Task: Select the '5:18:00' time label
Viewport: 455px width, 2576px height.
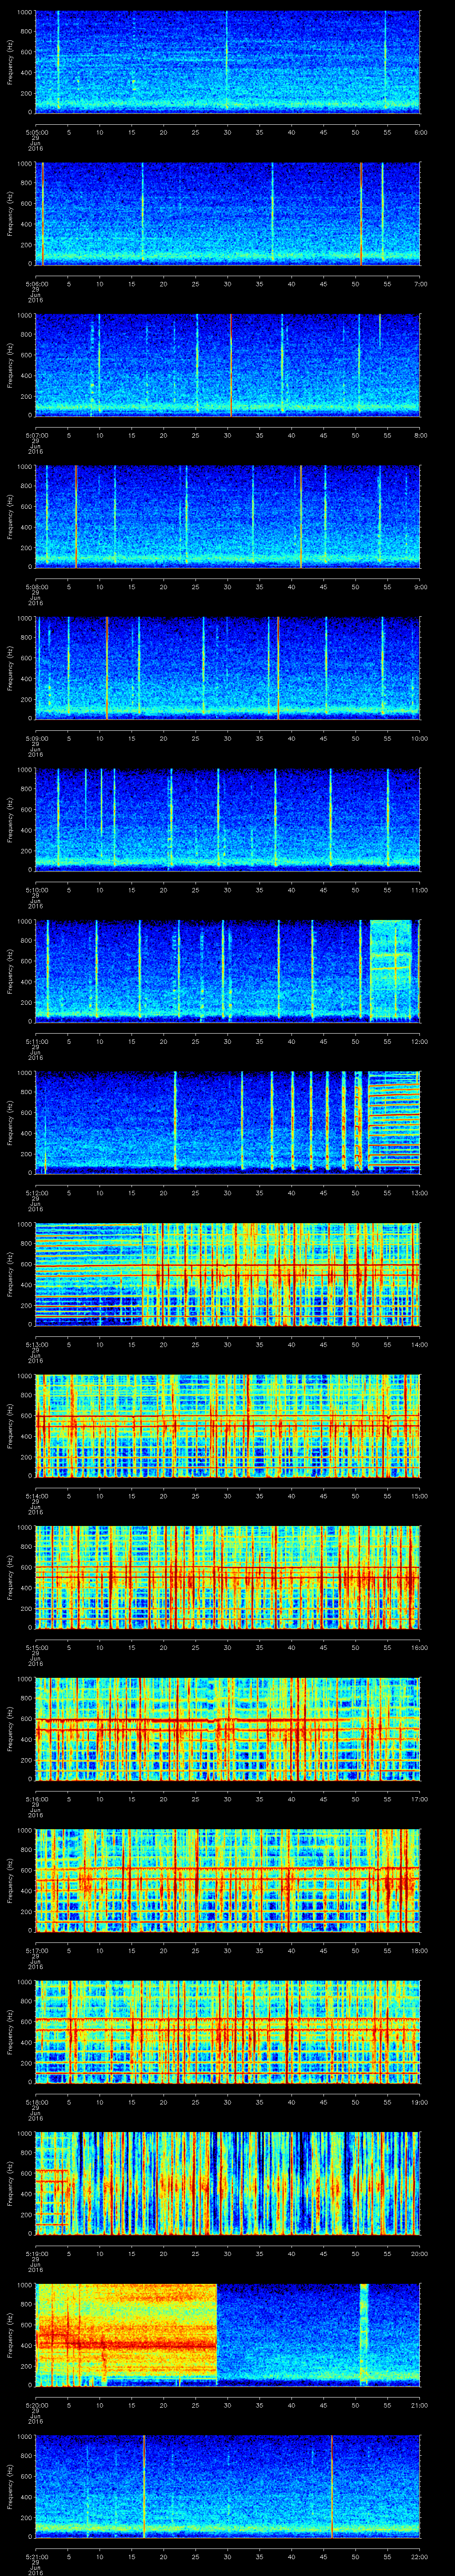Action: point(36,2102)
